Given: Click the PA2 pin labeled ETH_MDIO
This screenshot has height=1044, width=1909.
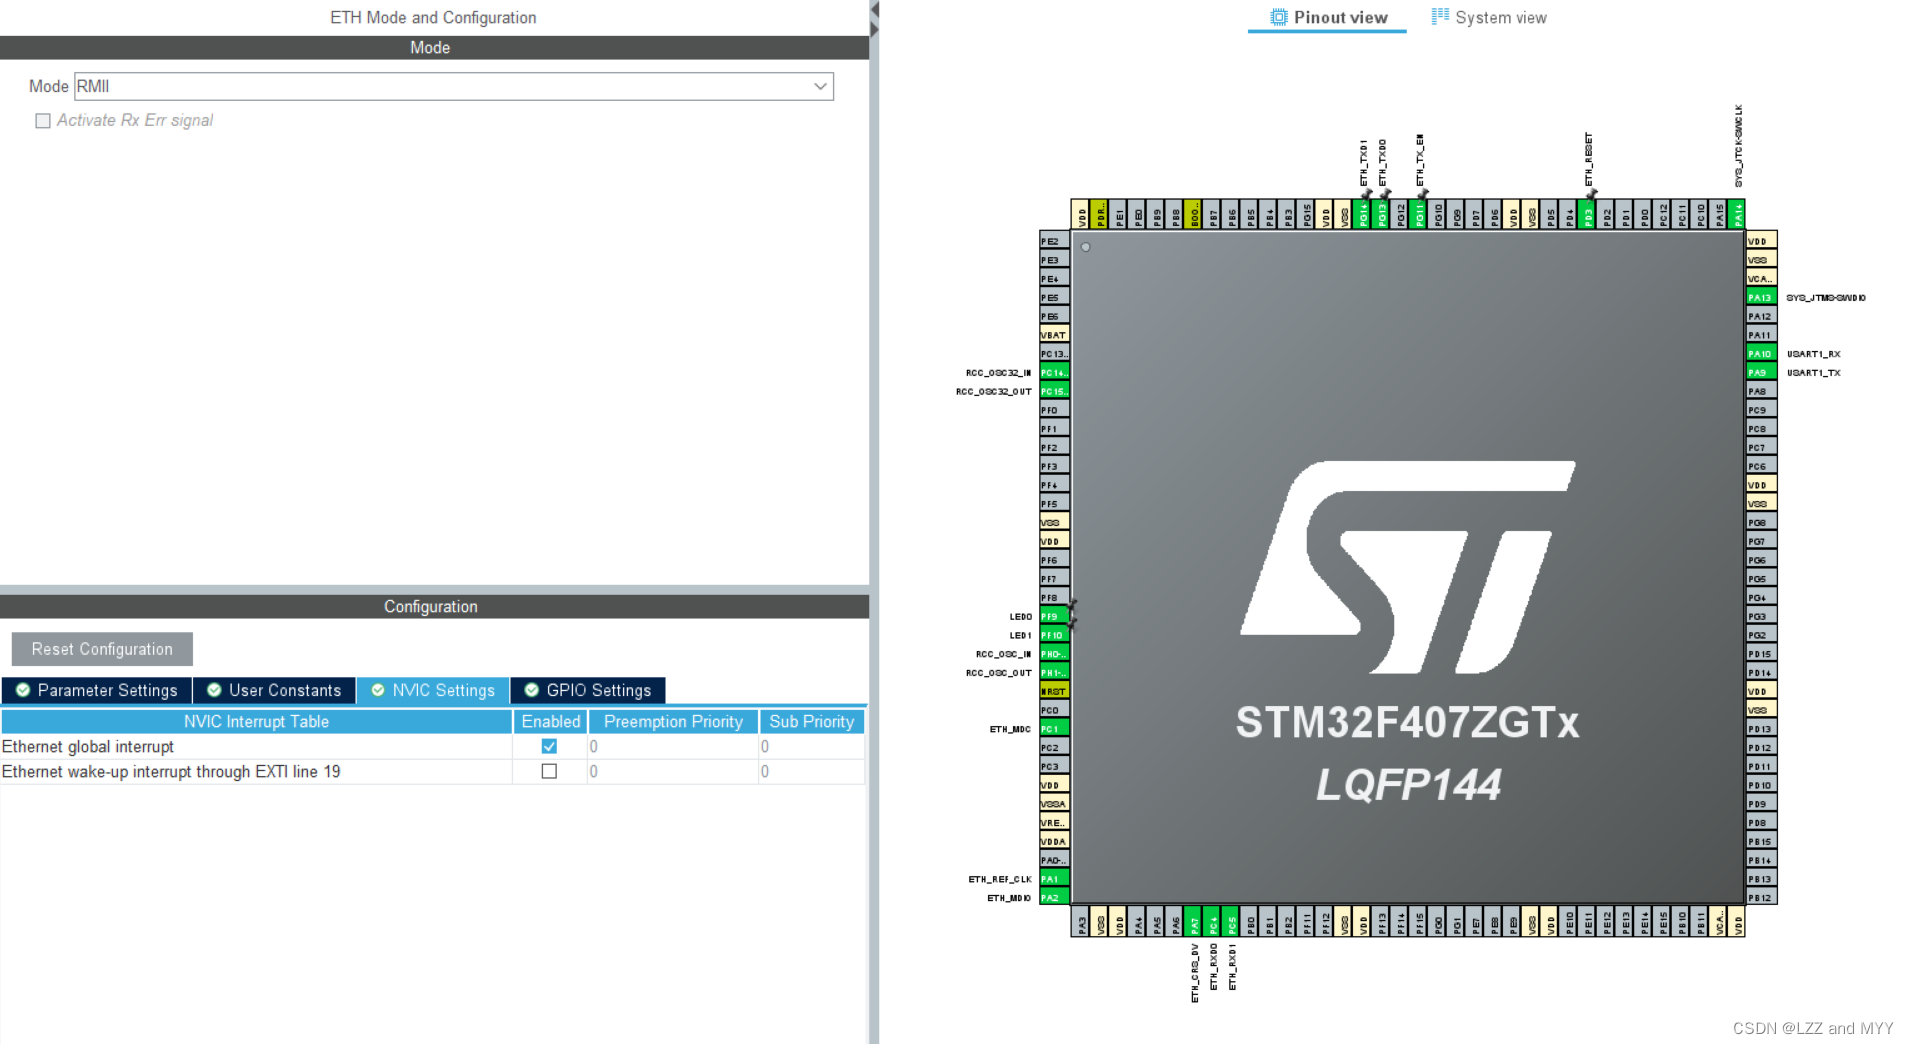Looking at the screenshot, I should 1054,898.
